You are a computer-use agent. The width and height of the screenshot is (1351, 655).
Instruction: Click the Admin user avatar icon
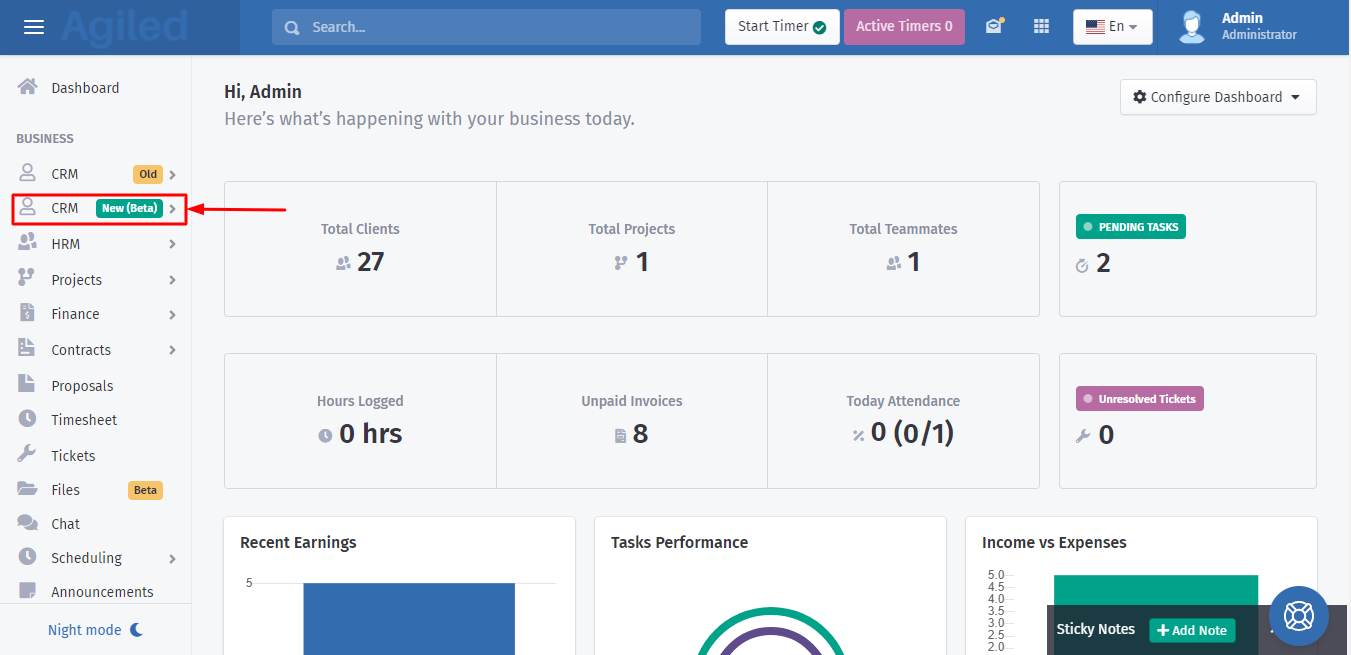[1191, 27]
